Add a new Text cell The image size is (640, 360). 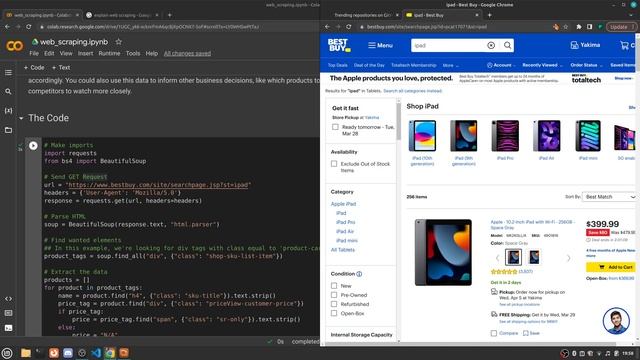coord(61,67)
